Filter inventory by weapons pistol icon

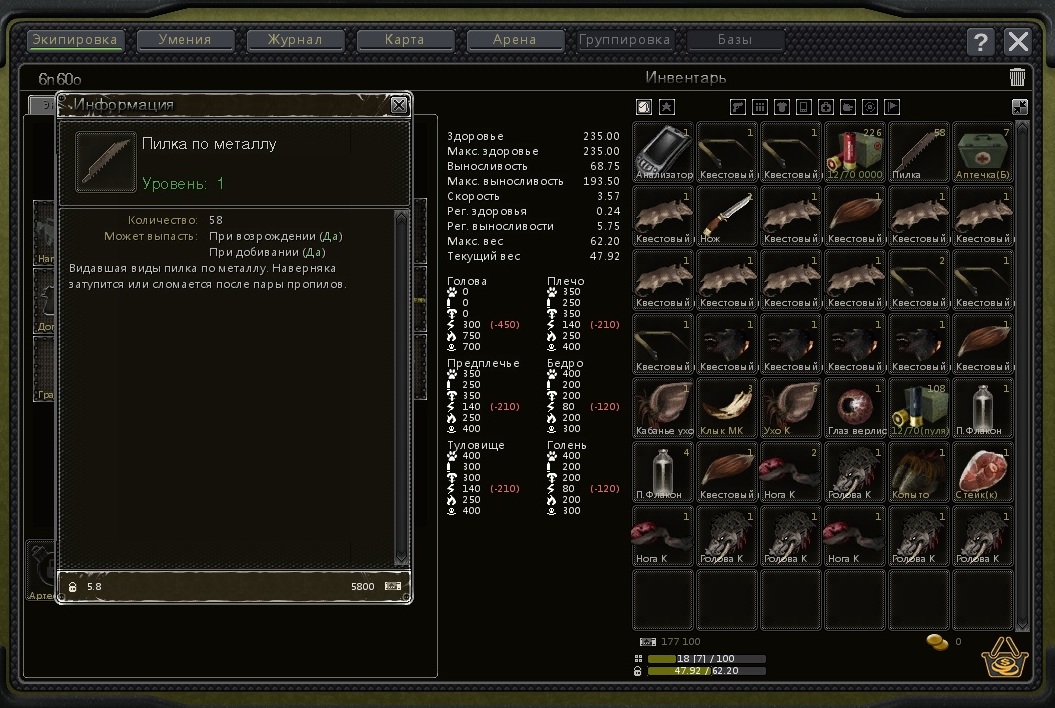[x=738, y=107]
